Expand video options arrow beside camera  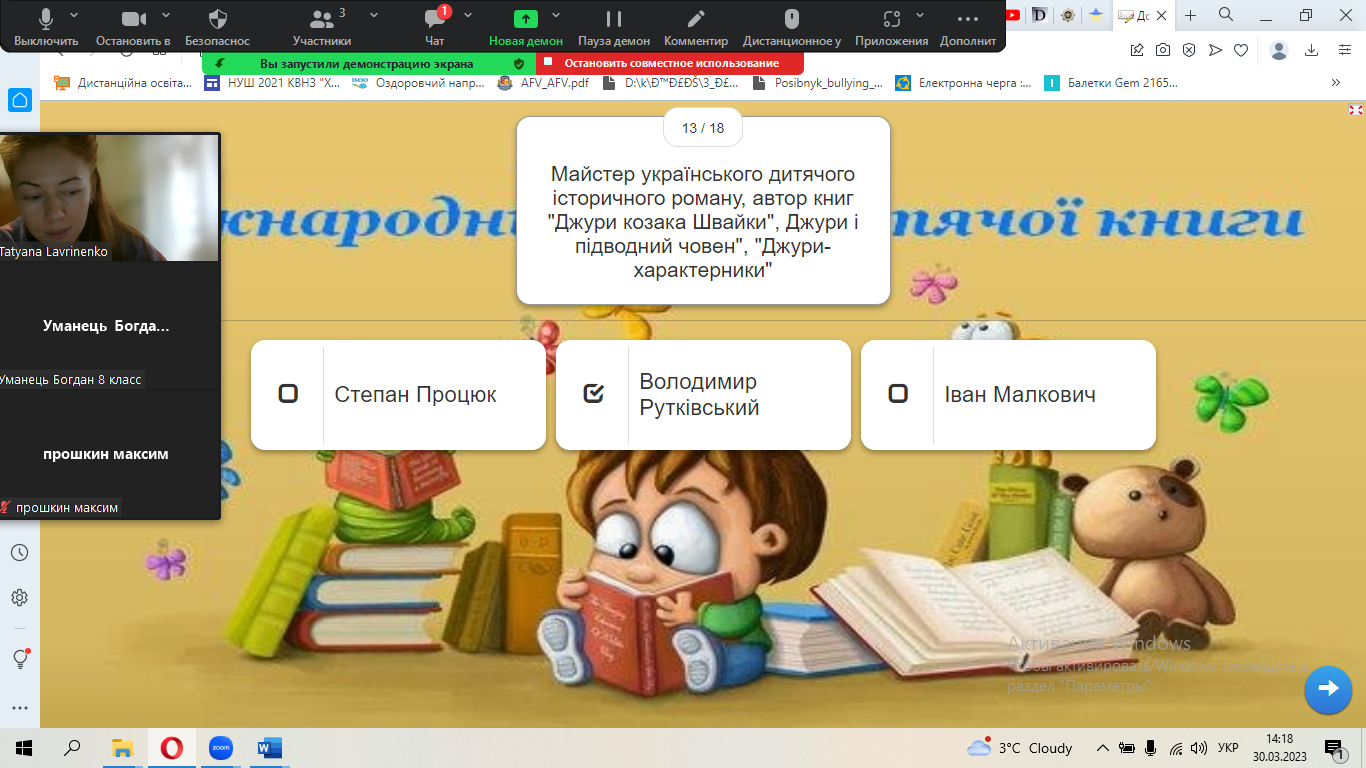click(166, 16)
